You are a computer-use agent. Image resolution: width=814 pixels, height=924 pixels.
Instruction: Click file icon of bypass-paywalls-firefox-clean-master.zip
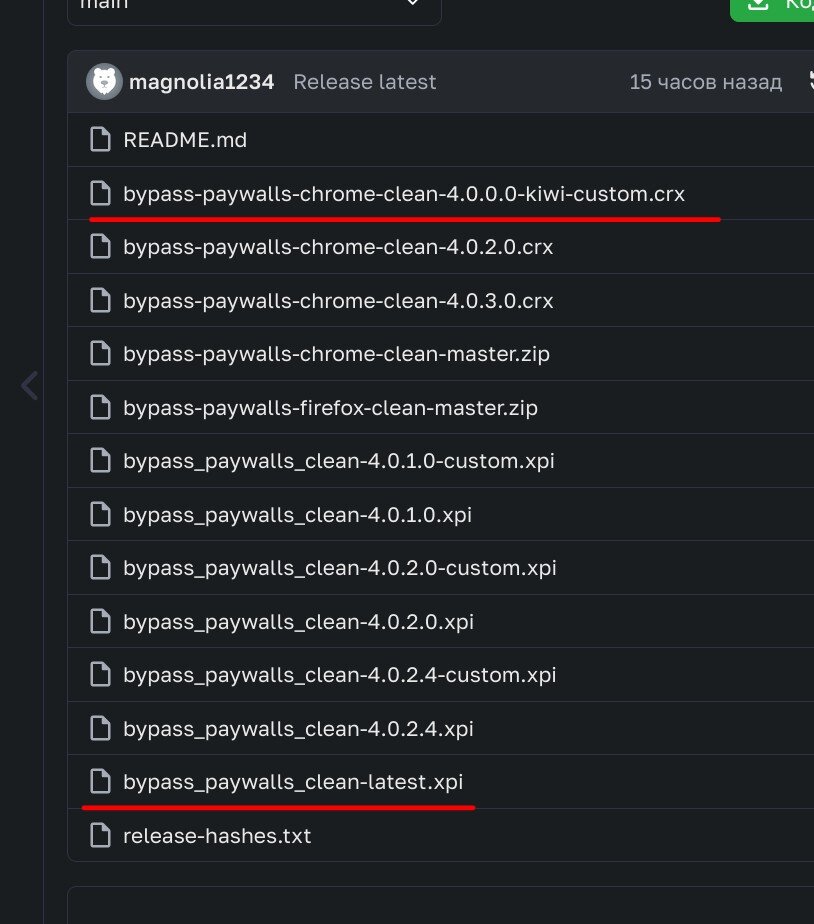tap(100, 408)
